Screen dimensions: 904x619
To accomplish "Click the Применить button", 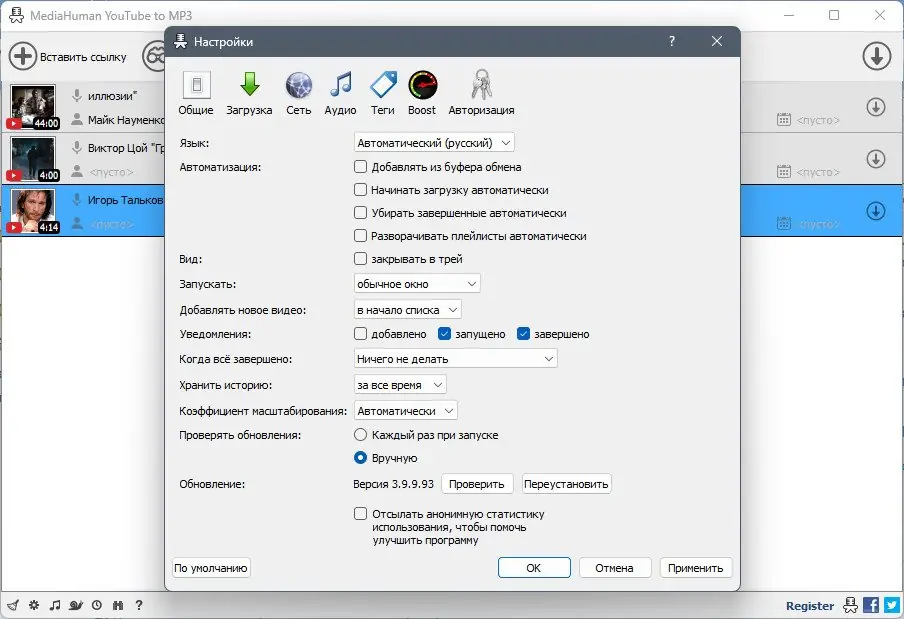I will point(695,568).
